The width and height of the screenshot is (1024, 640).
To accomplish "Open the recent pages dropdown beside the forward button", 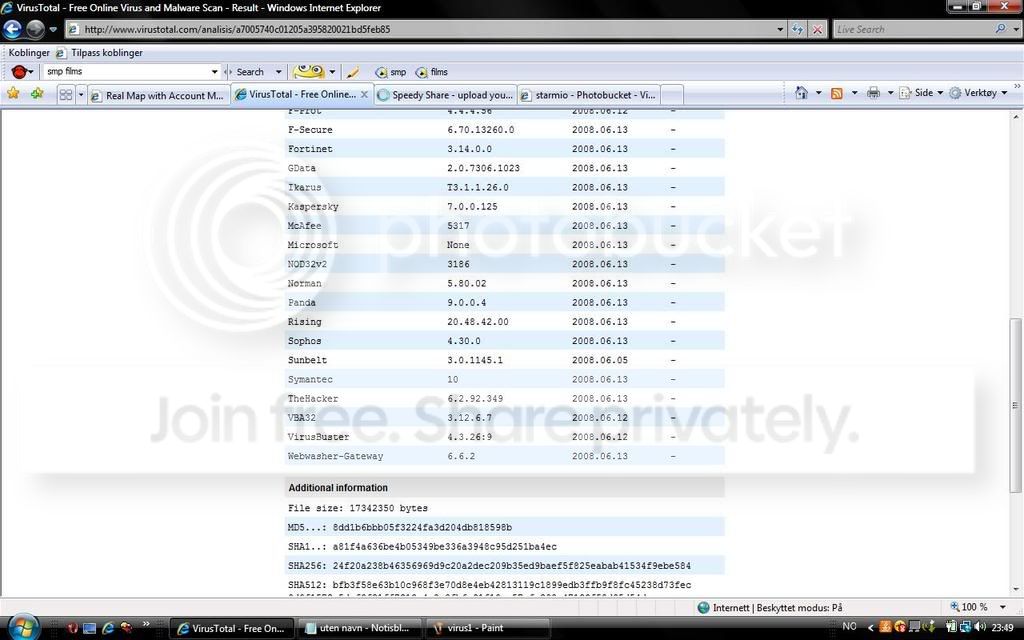I will (53, 29).
